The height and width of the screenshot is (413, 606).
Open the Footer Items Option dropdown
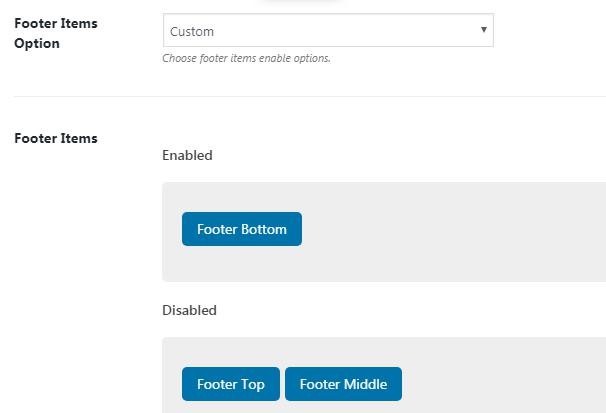coord(327,31)
